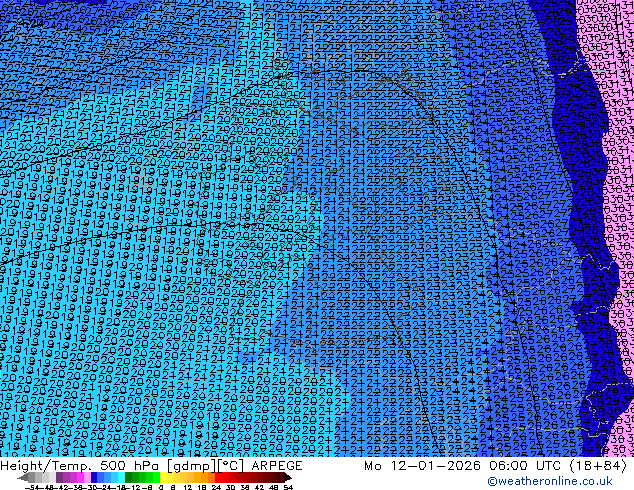Click the Height/Temp. 500 hPa ARPEGE title

pos(151,466)
